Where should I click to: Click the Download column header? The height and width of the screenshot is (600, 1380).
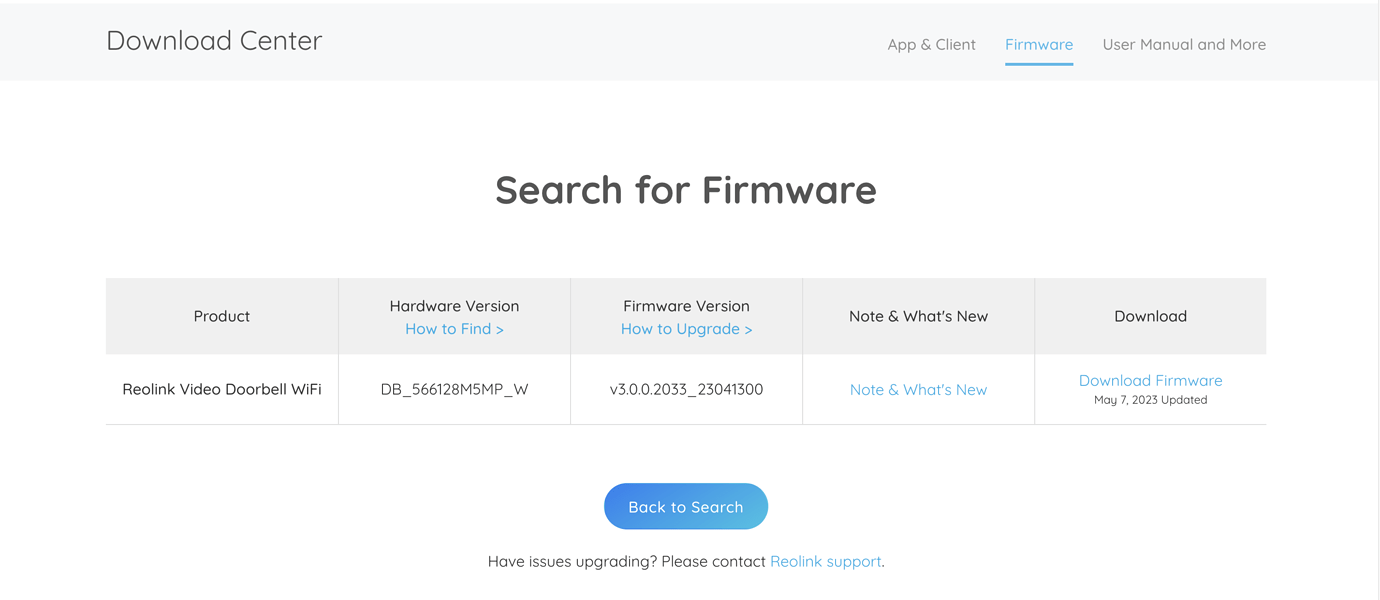coord(1150,316)
